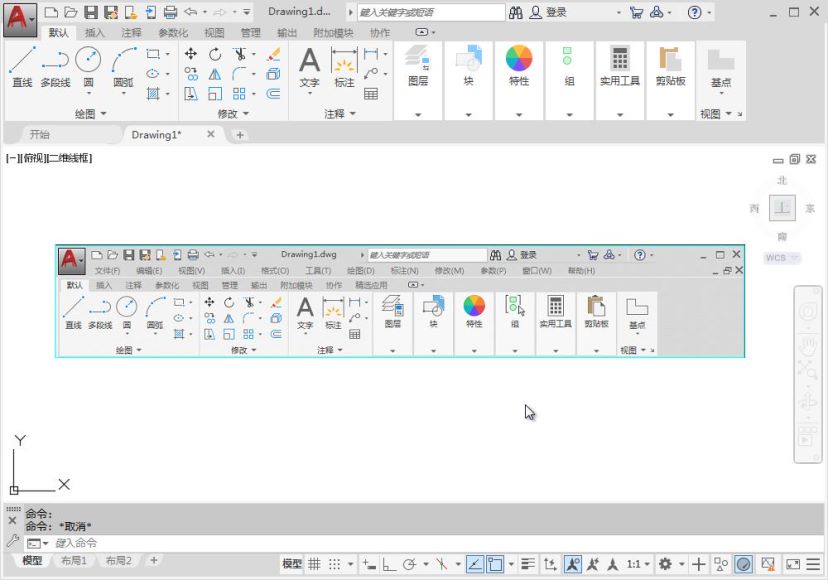Click the [二维线框] visual style label
Image resolution: width=828 pixels, height=580 pixels.
point(70,158)
